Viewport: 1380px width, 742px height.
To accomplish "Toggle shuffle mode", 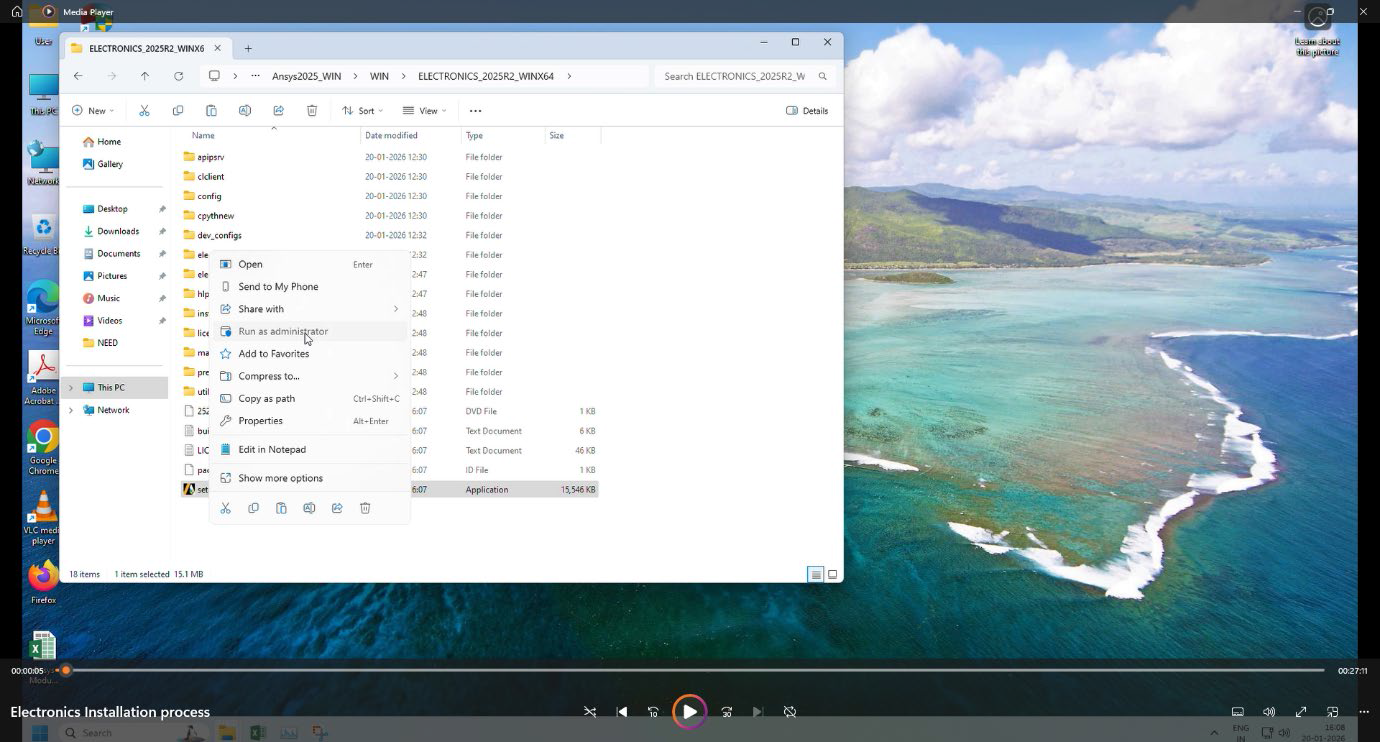I will (590, 712).
